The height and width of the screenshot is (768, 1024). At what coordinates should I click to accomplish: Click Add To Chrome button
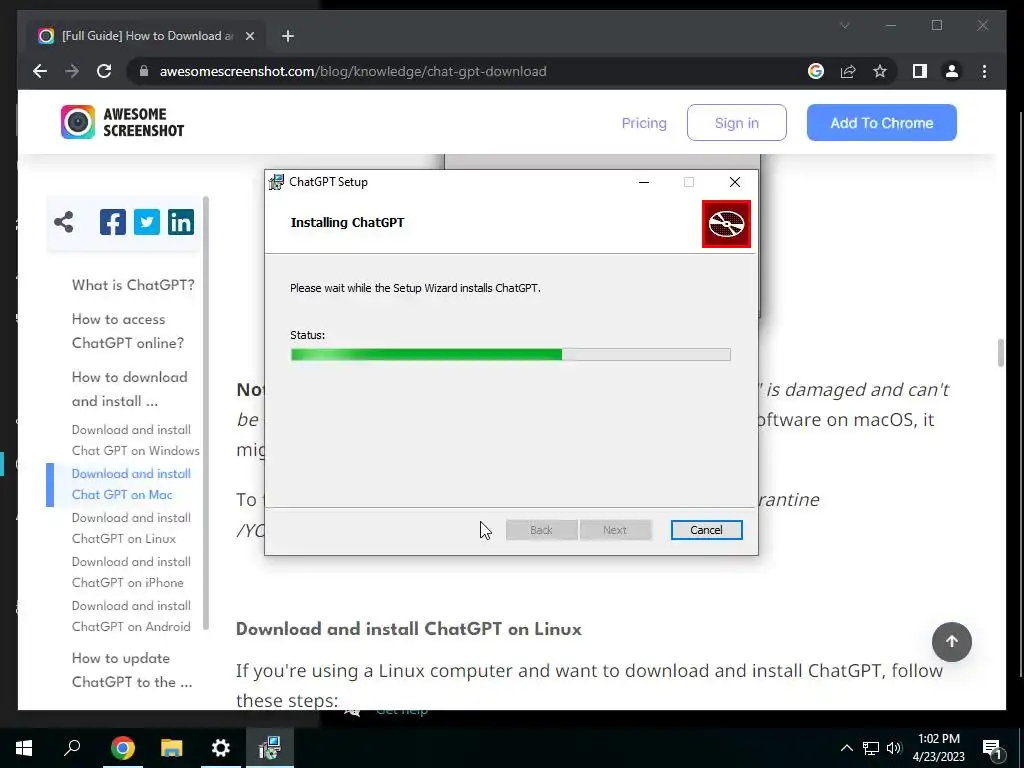pyautogui.click(x=882, y=123)
